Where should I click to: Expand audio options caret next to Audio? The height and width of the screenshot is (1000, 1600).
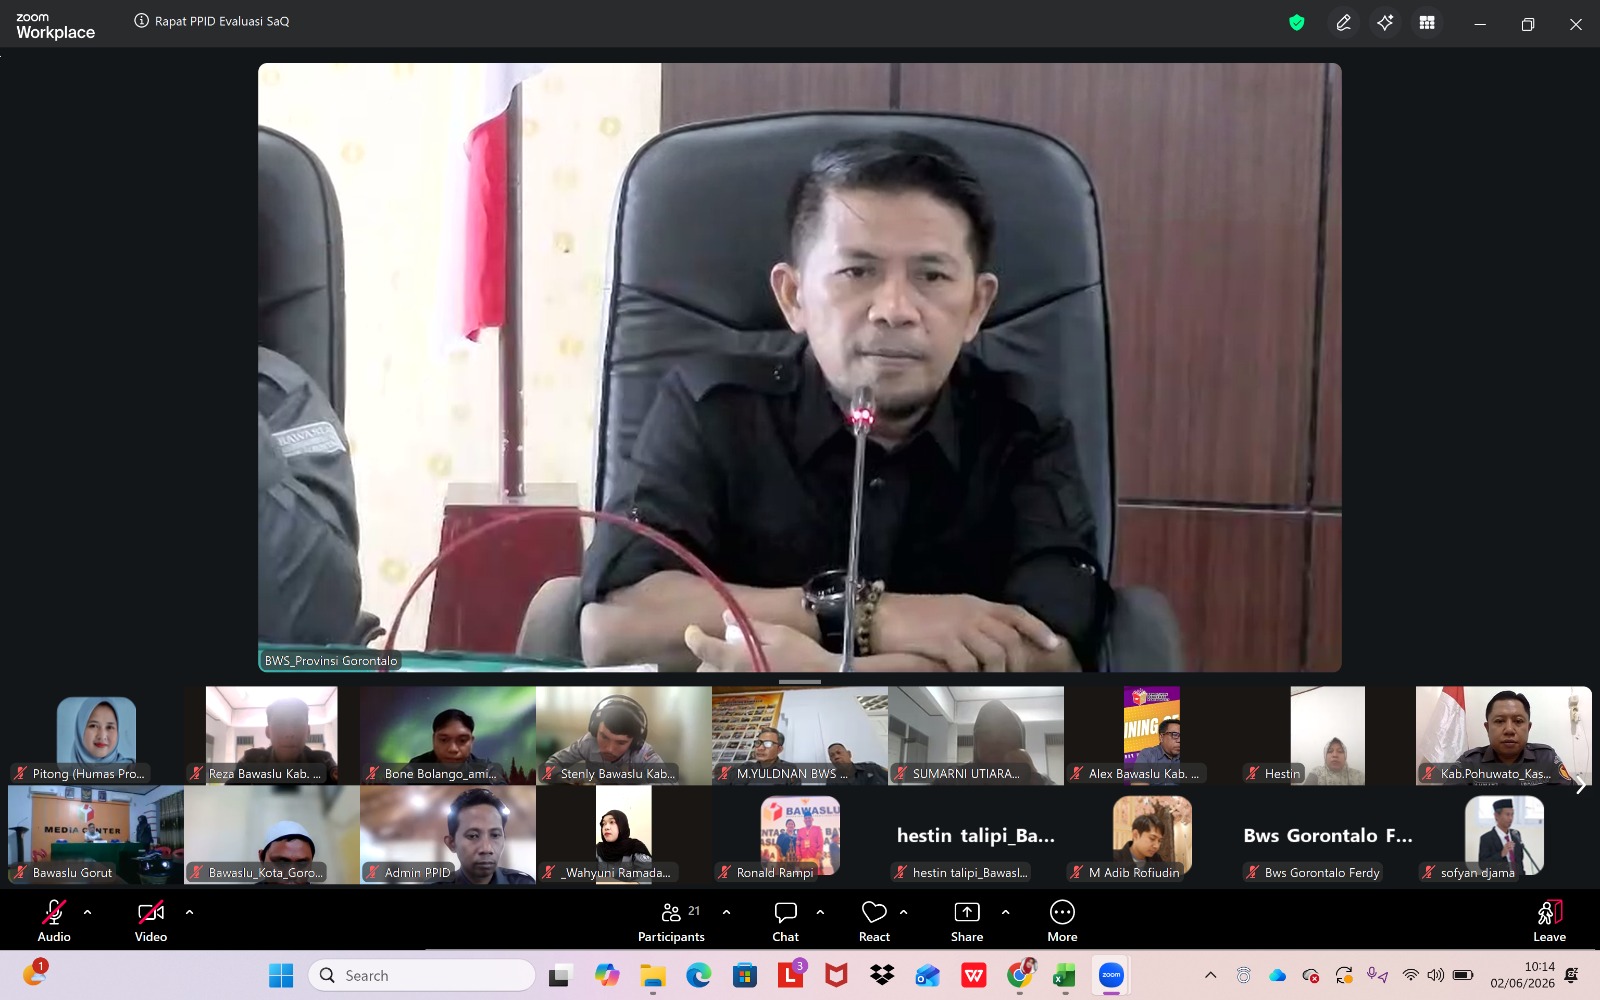tap(87, 912)
